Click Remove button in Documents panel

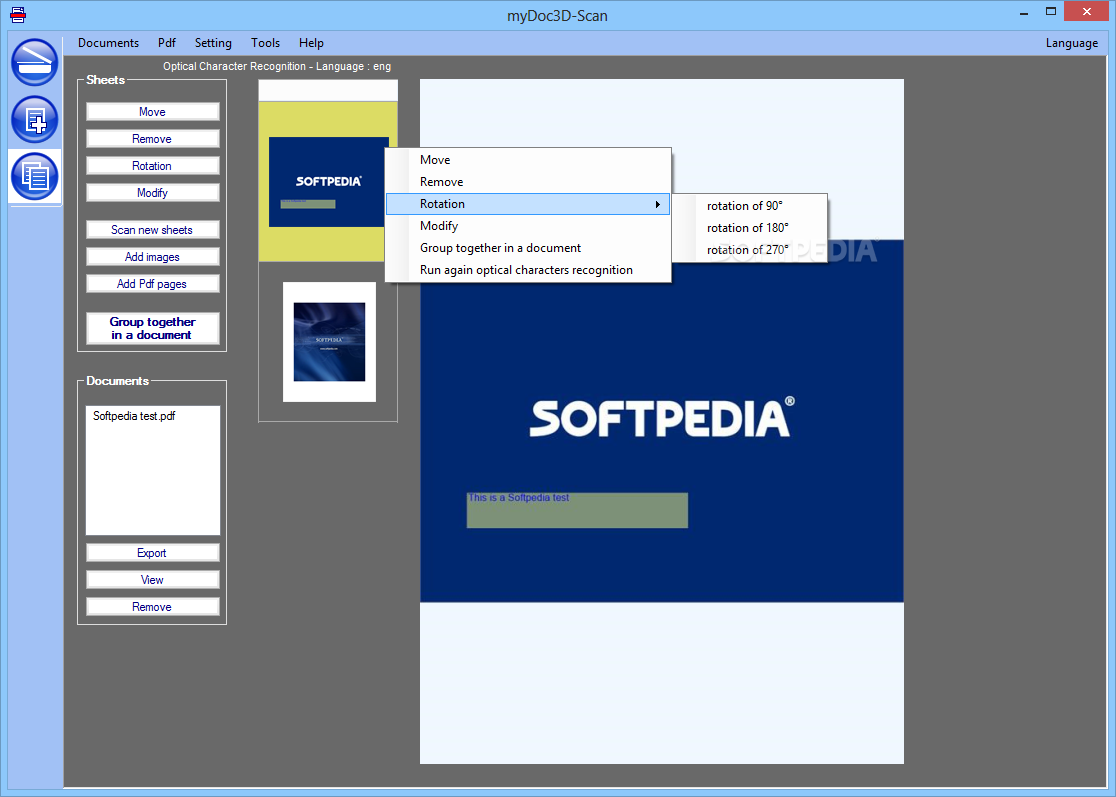(x=152, y=607)
